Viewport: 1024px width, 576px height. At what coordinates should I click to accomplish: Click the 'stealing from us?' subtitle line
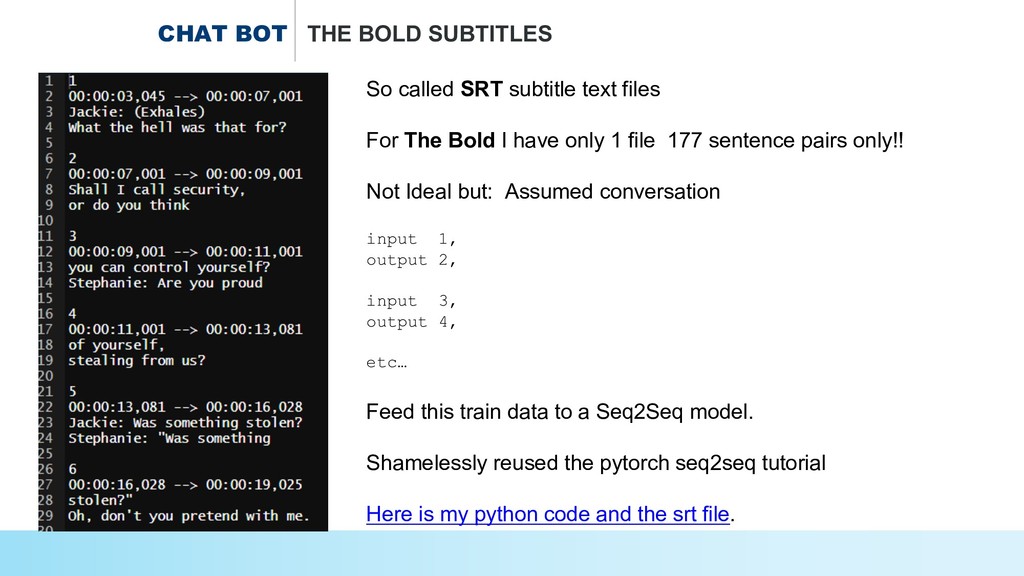click(x=136, y=360)
